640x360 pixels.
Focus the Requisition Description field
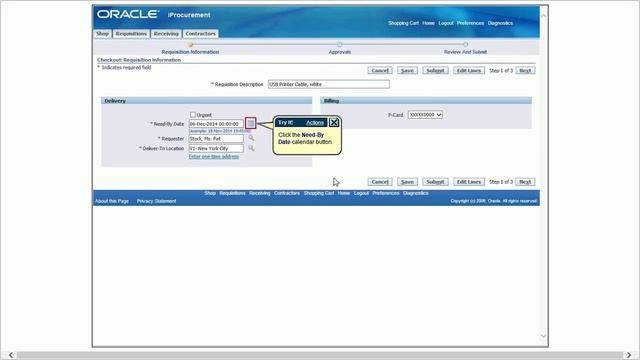(x=329, y=84)
